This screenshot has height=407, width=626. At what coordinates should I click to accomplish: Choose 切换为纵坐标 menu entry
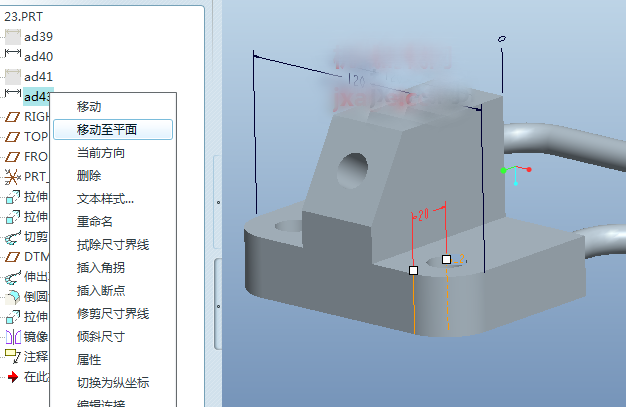click(x=113, y=383)
